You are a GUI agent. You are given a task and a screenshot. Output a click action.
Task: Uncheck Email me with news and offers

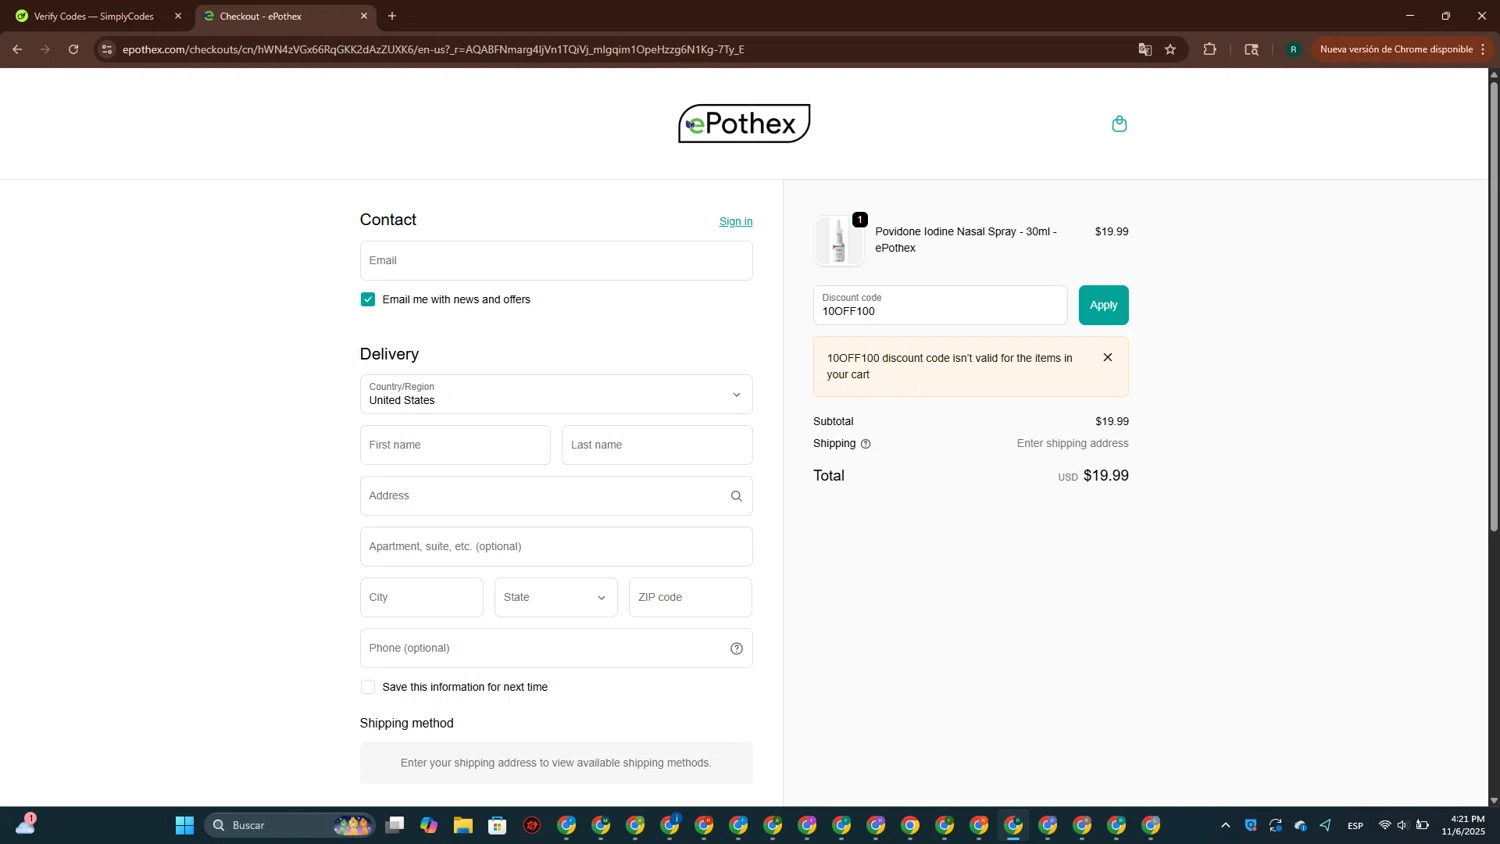point(368,299)
